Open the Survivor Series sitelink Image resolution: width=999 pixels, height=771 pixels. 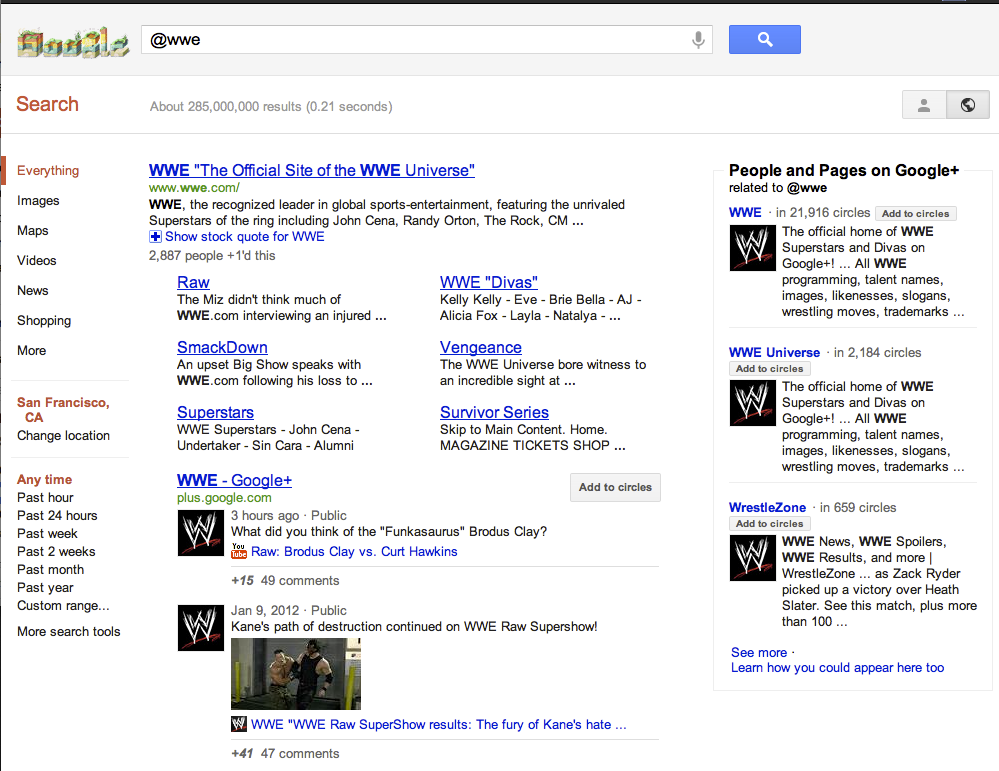[494, 412]
